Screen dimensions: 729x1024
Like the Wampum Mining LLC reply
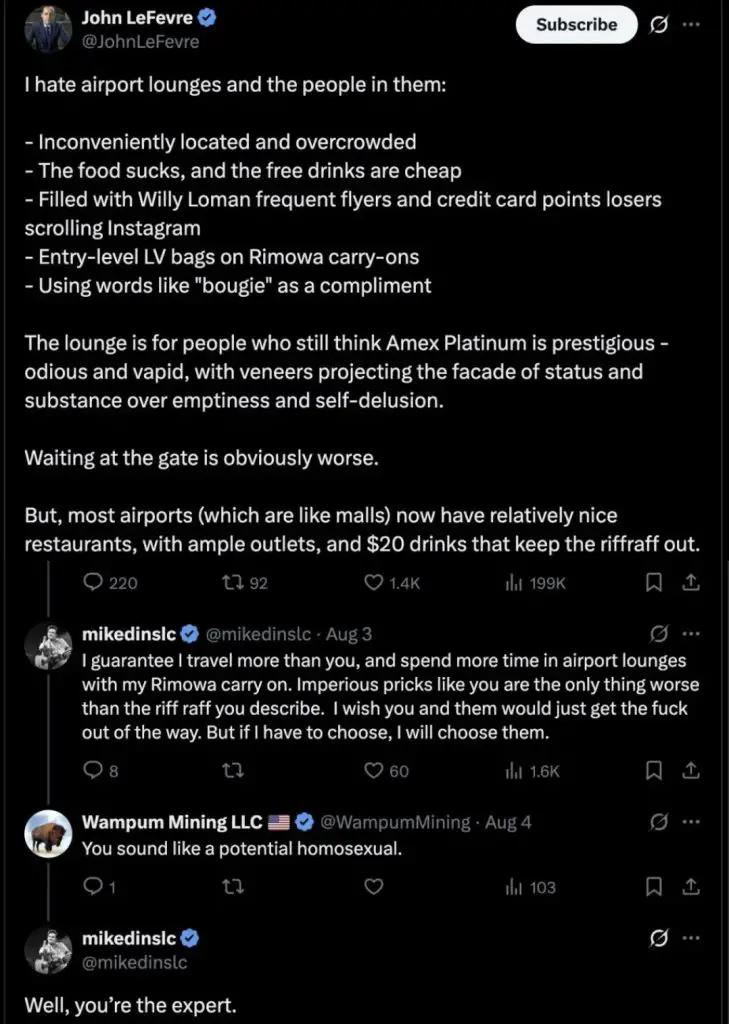(x=374, y=887)
